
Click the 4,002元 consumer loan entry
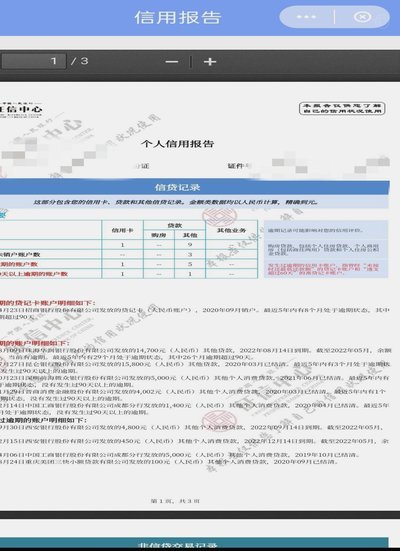coord(194,395)
